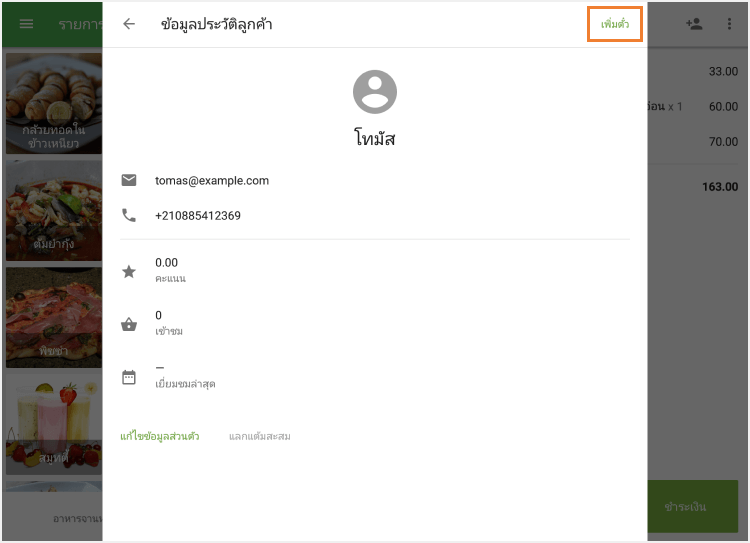Image resolution: width=750 pixels, height=543 pixels.
Task: Click the phone number +210885412369
Action: click(x=198, y=215)
